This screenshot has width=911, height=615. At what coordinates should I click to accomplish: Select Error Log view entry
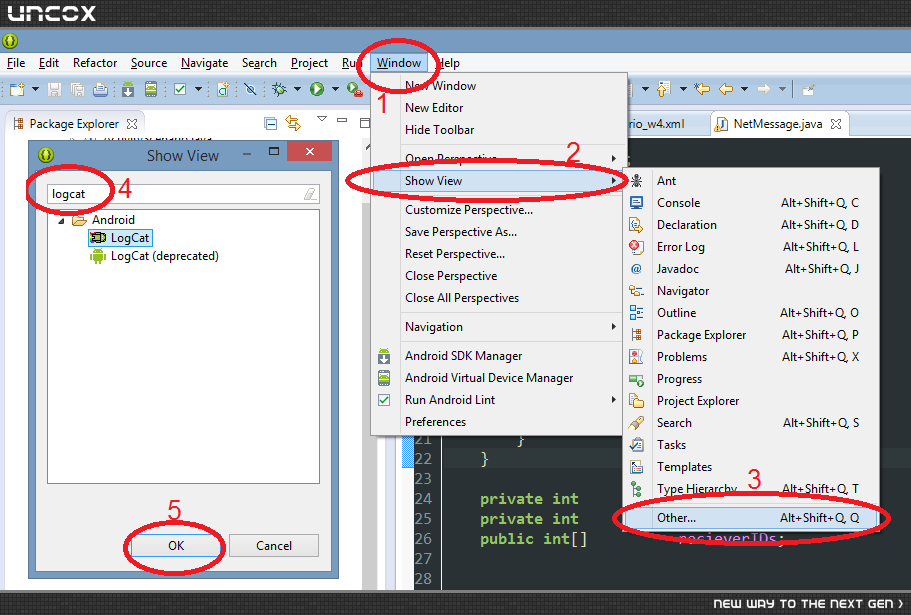tap(751, 247)
